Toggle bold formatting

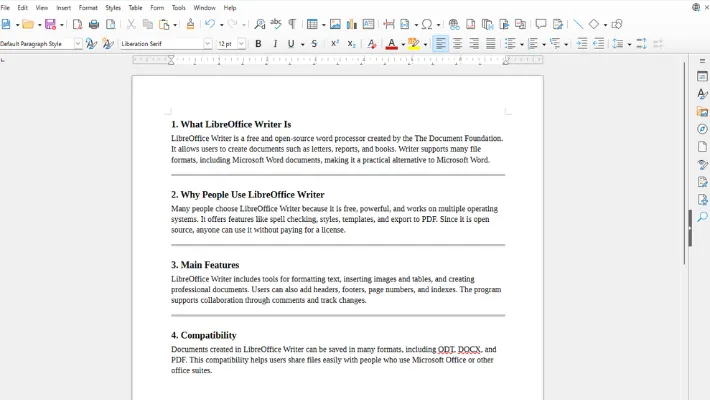(x=258, y=43)
